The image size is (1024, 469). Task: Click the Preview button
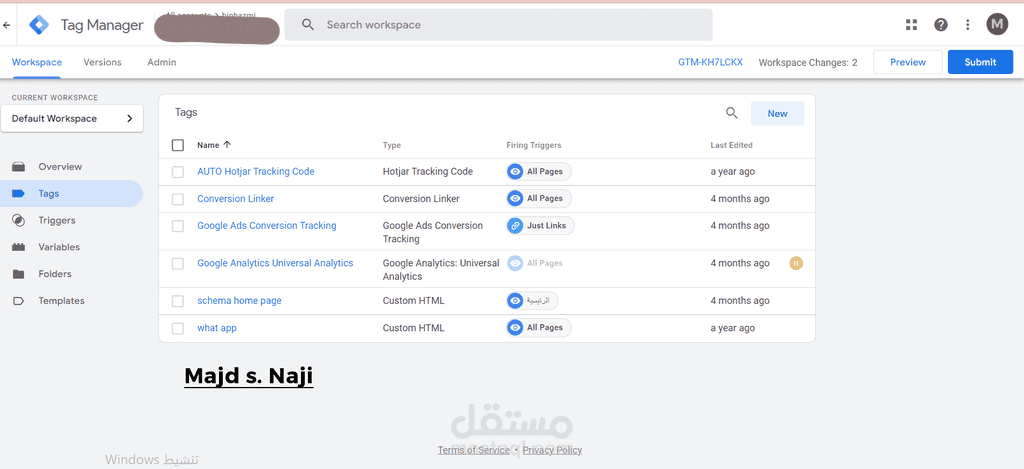tap(908, 62)
